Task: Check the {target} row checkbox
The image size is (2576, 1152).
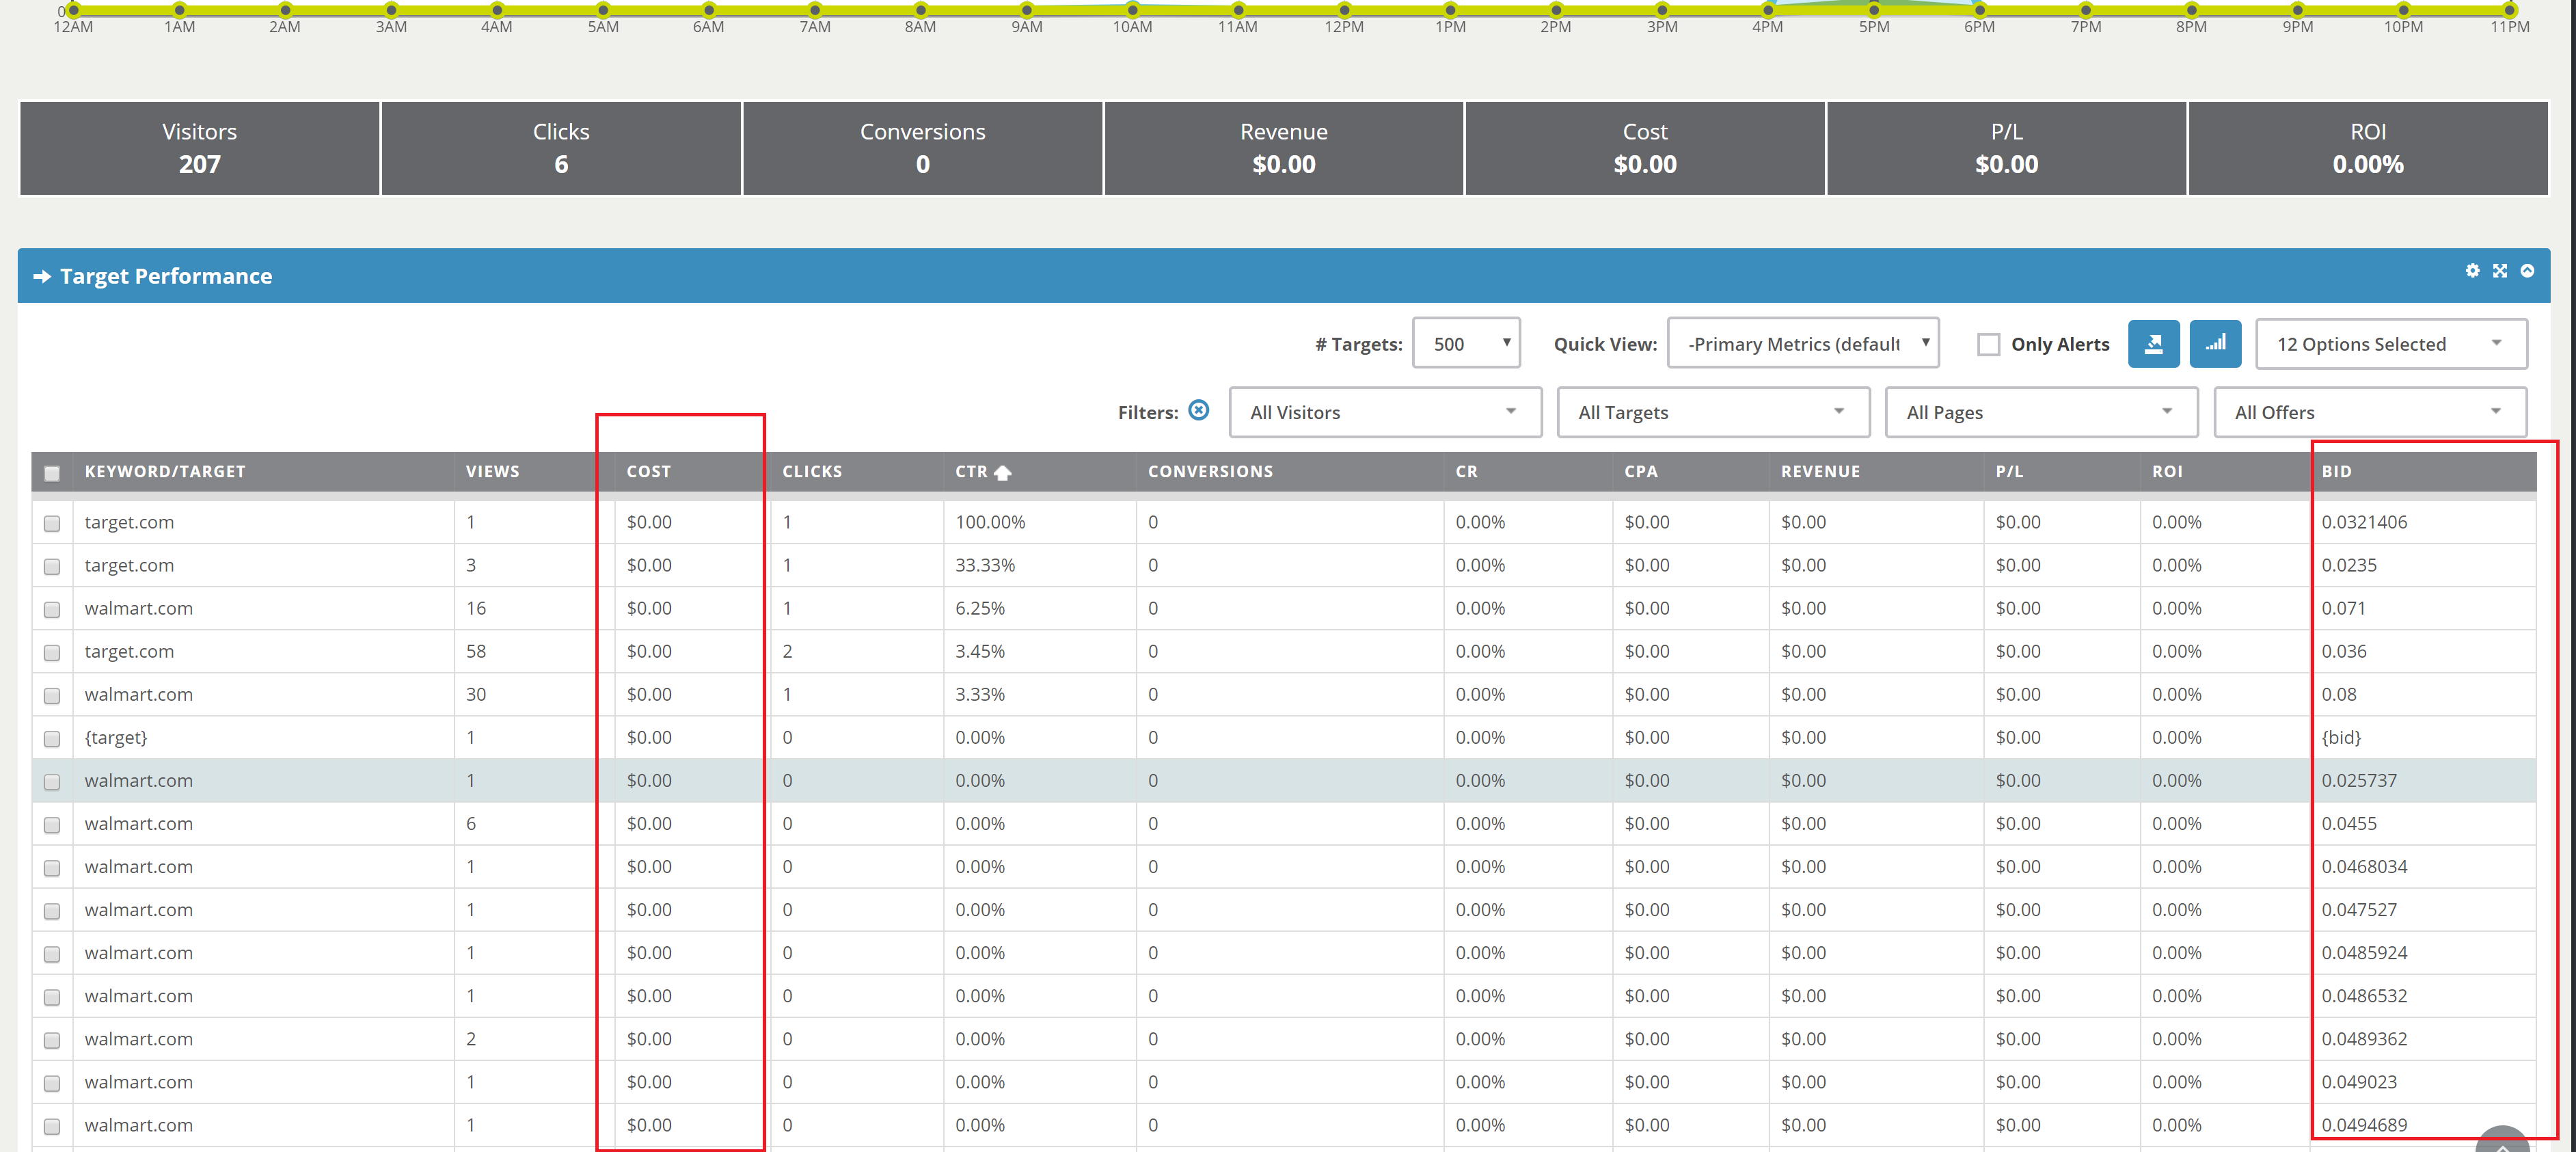Action: point(52,738)
